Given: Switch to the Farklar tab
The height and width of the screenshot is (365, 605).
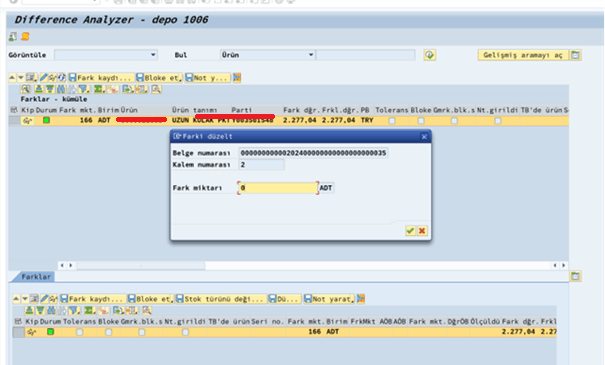Looking at the screenshot, I should pyautogui.click(x=36, y=277).
